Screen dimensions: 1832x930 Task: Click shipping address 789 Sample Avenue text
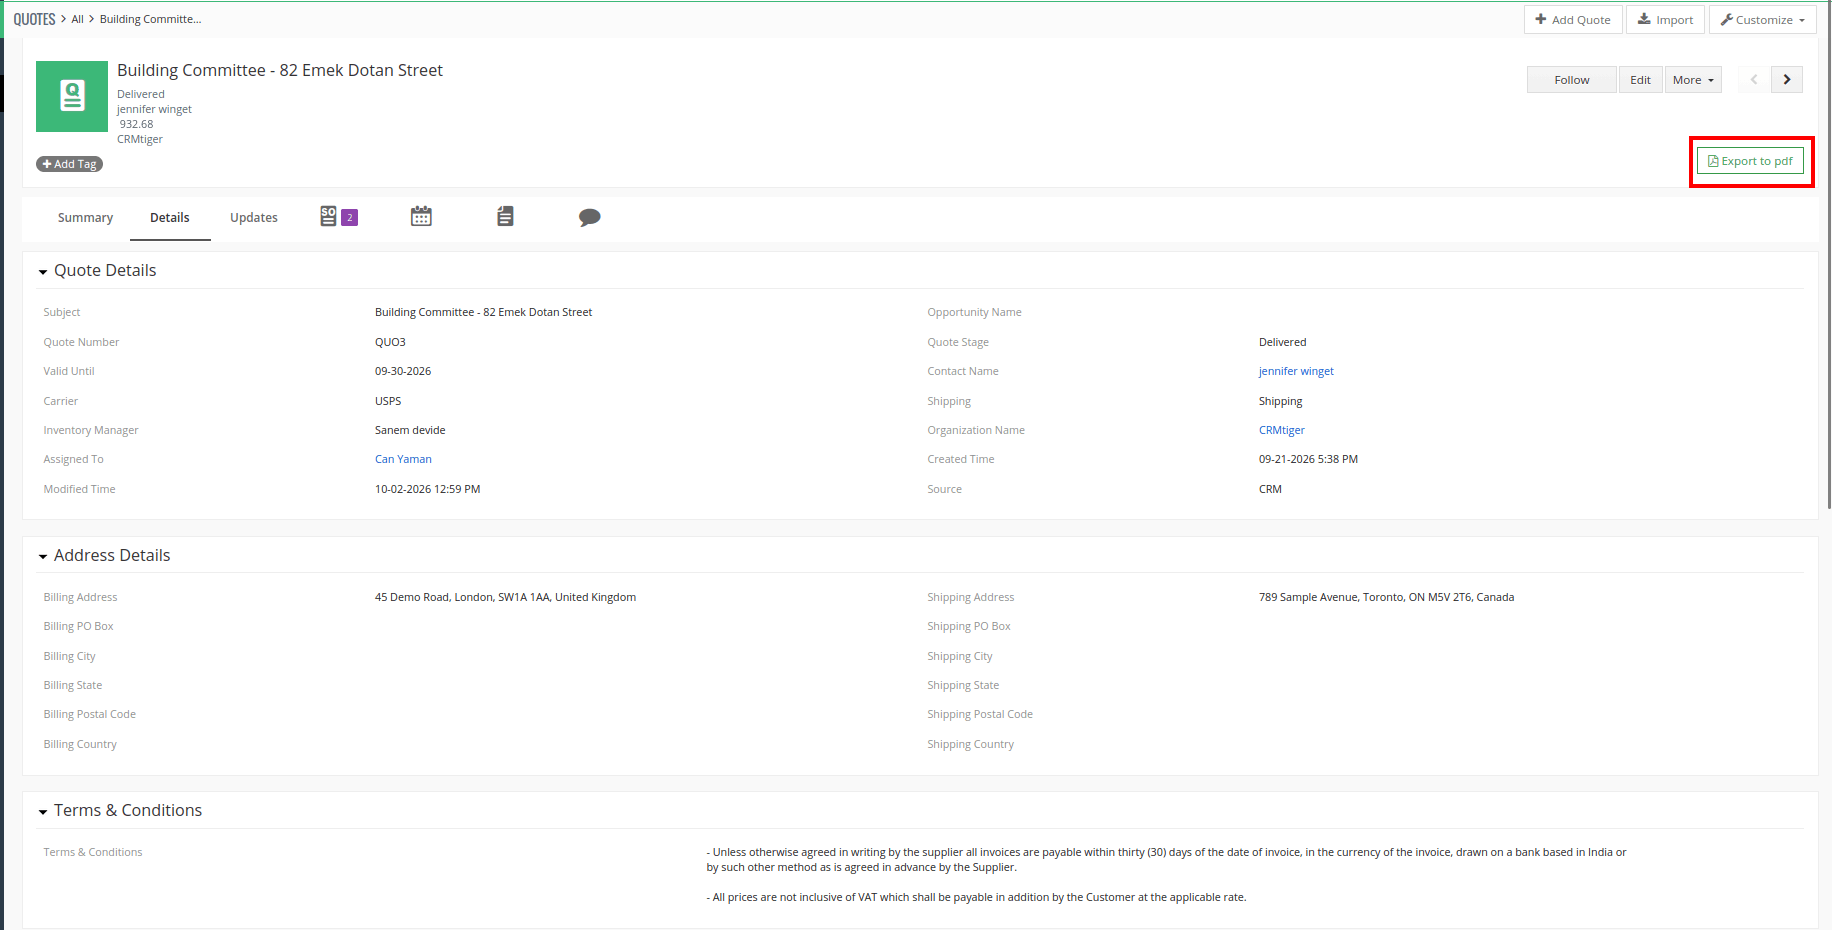pyautogui.click(x=1386, y=597)
